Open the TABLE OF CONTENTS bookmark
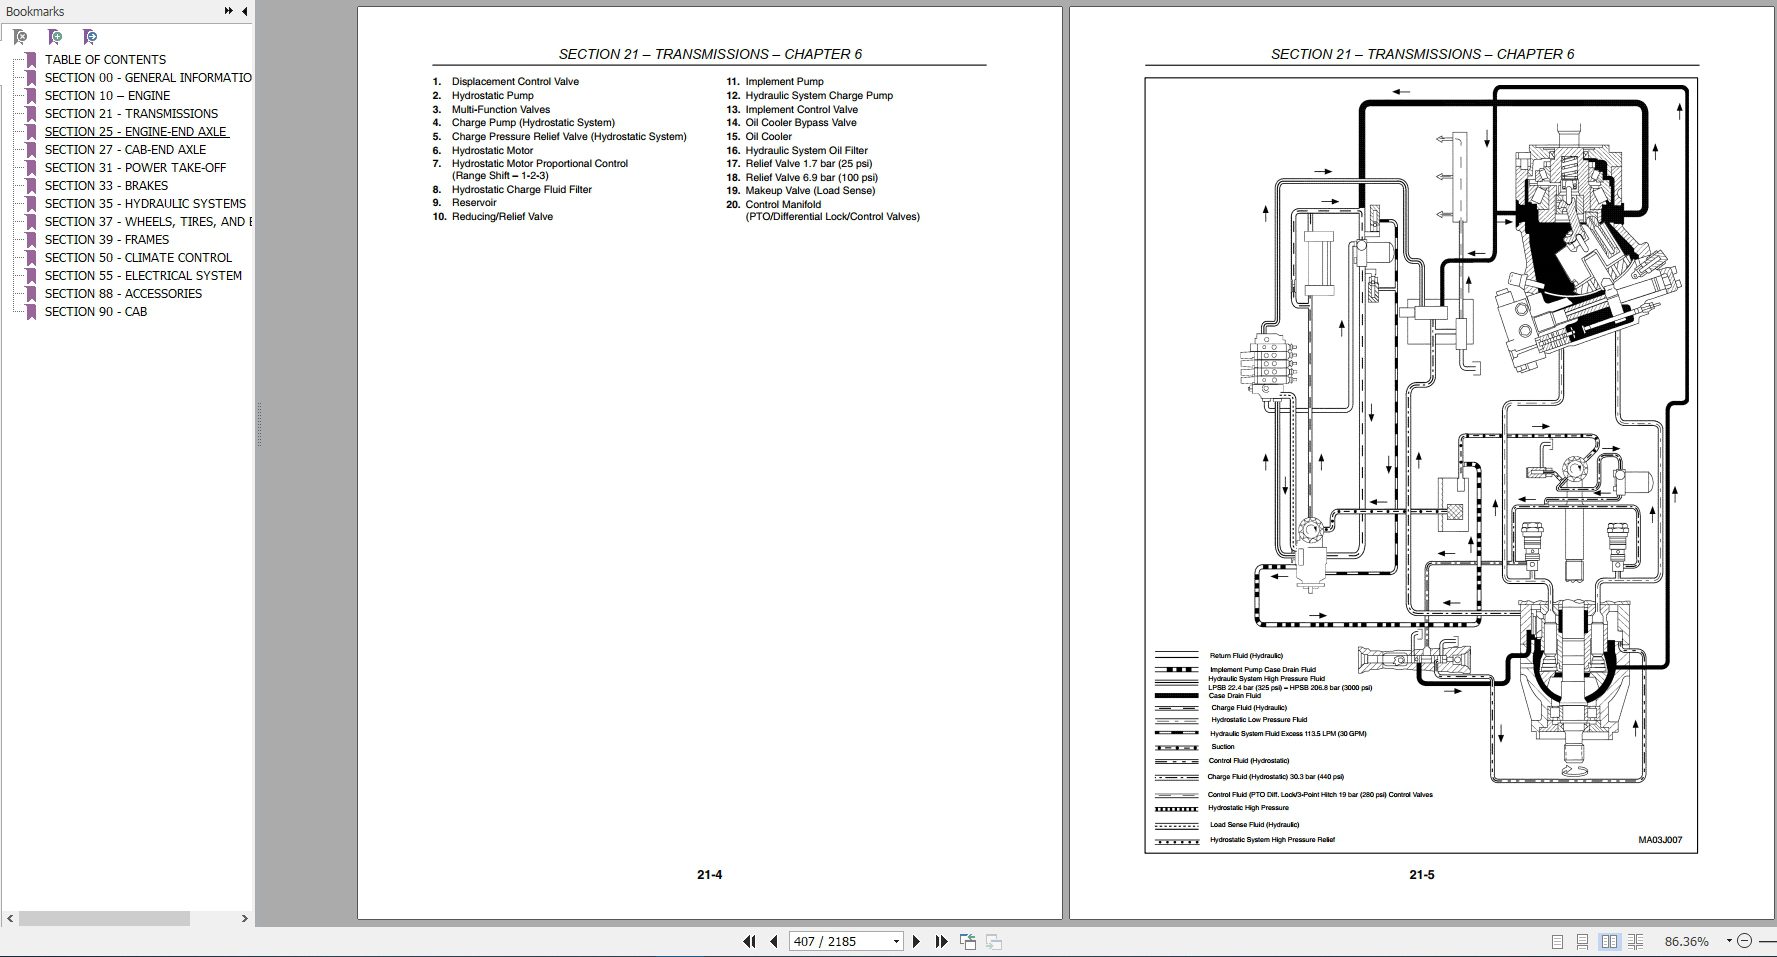1777x957 pixels. coord(104,59)
